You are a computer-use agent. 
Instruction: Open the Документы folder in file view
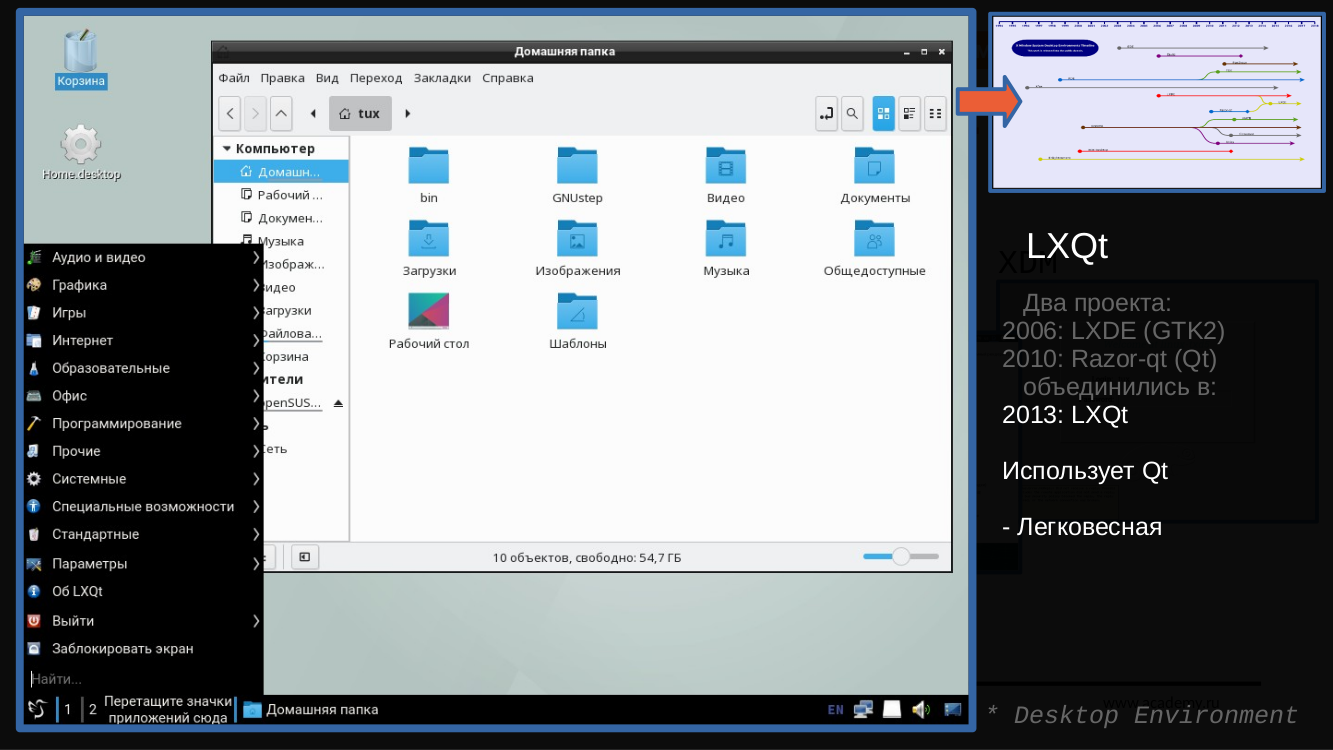[875, 175]
